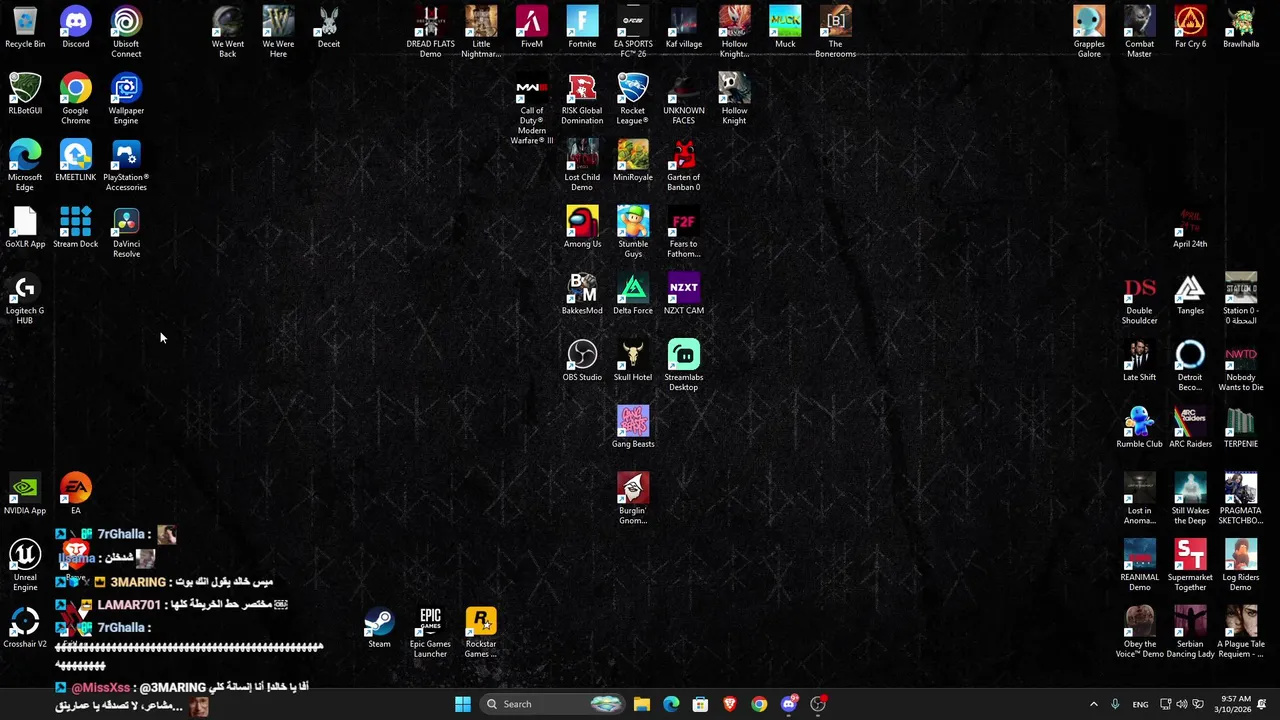Open Logitech G HUB shortcut

[x=25, y=299]
